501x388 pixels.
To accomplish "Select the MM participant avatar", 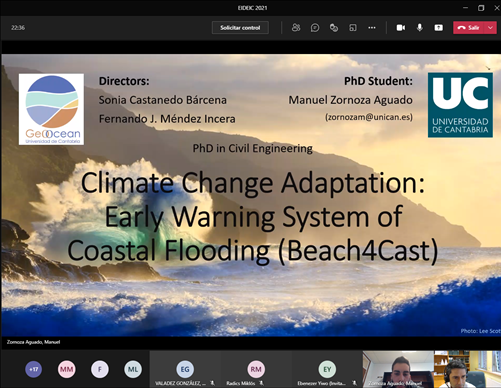I will pos(66,369).
